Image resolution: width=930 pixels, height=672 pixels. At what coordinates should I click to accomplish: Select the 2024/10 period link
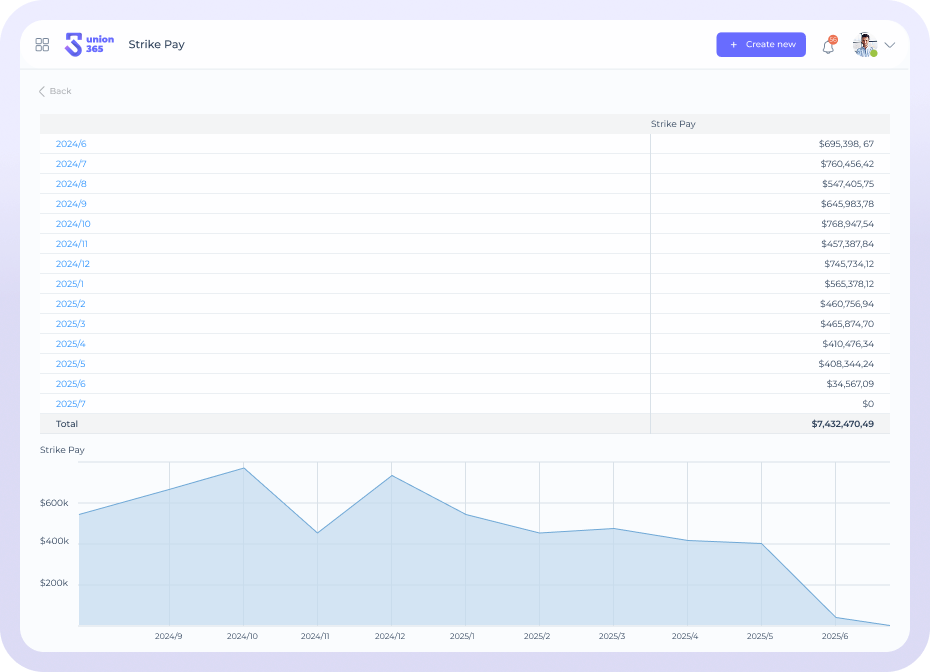(73, 224)
